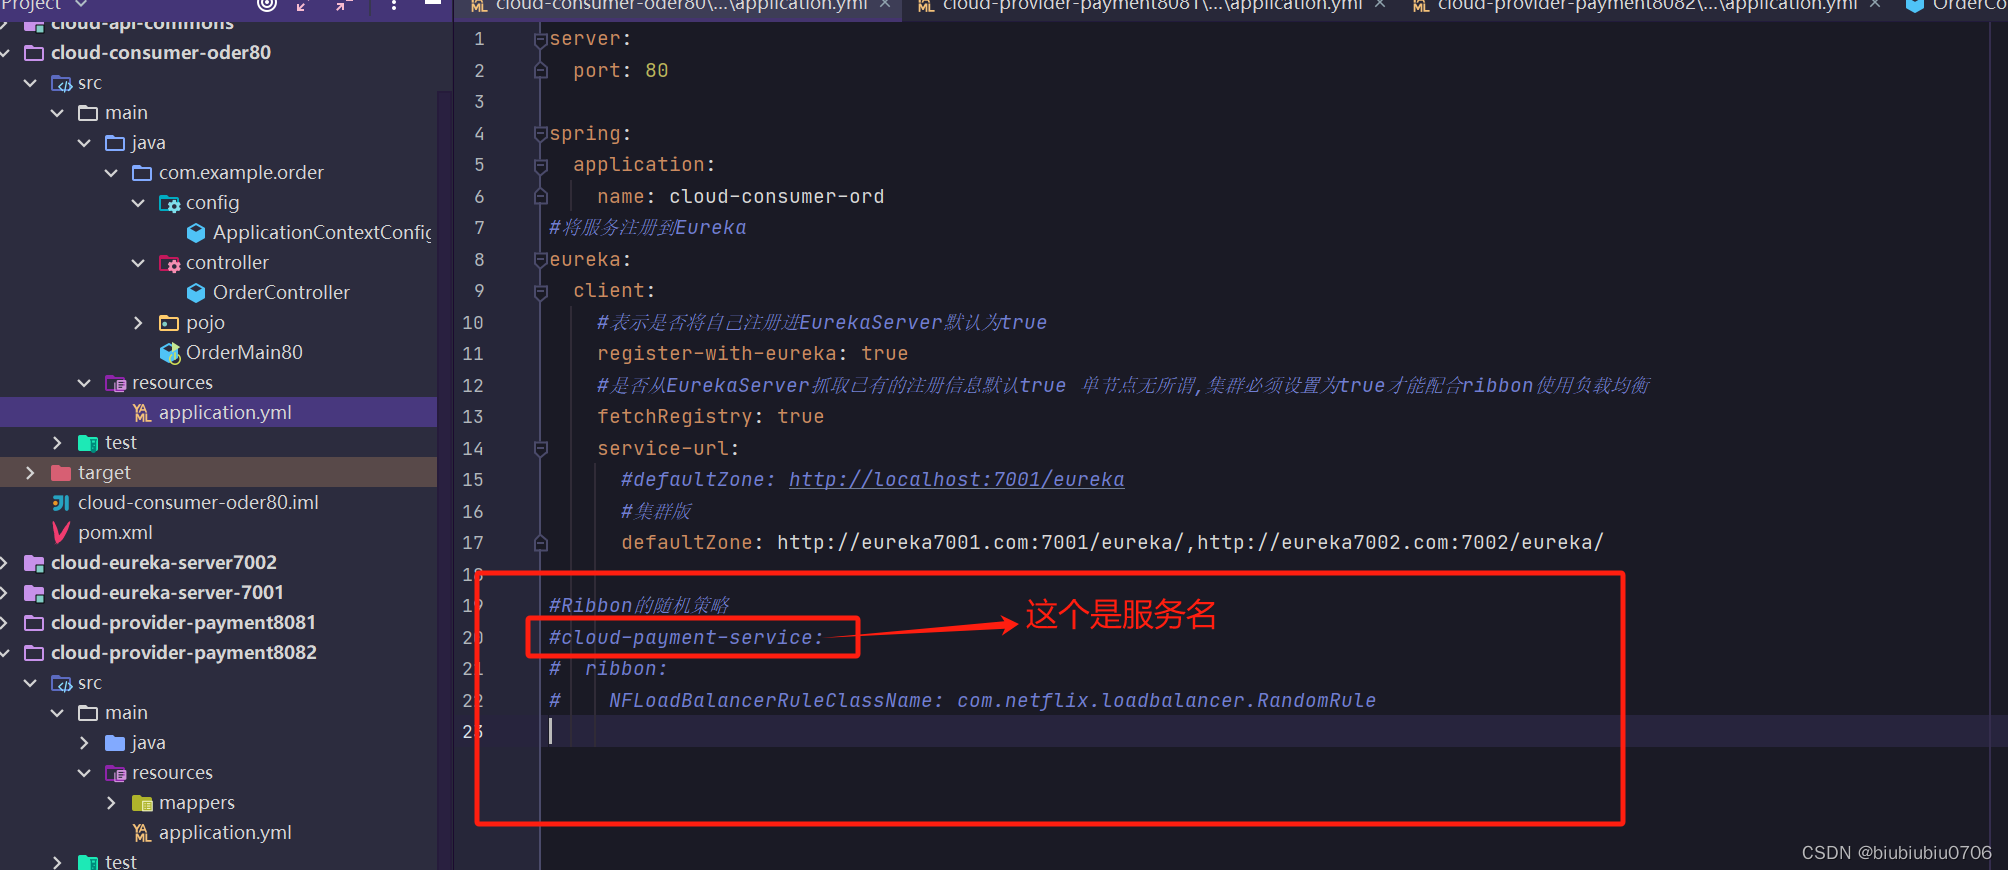Collapse the controller package
The width and height of the screenshot is (2008, 870).
coord(138,263)
